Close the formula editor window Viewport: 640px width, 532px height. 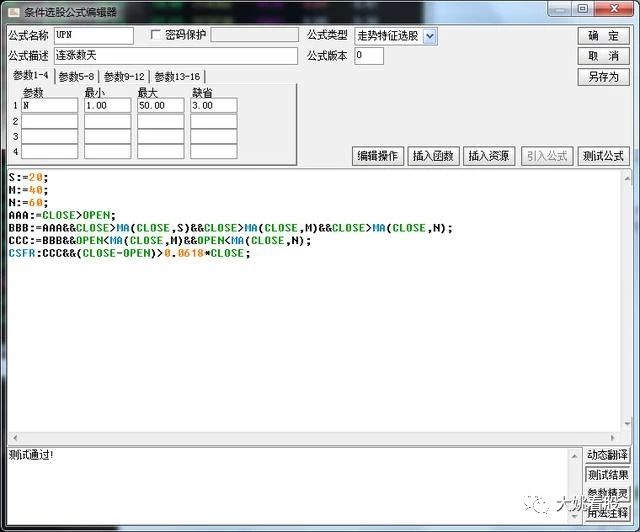pyautogui.click(x=618, y=11)
